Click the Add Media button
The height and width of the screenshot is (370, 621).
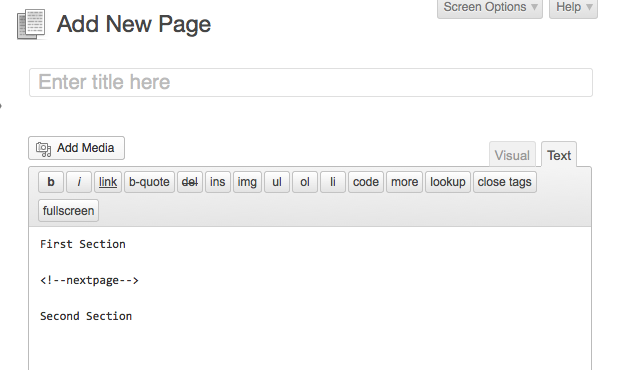[76, 148]
